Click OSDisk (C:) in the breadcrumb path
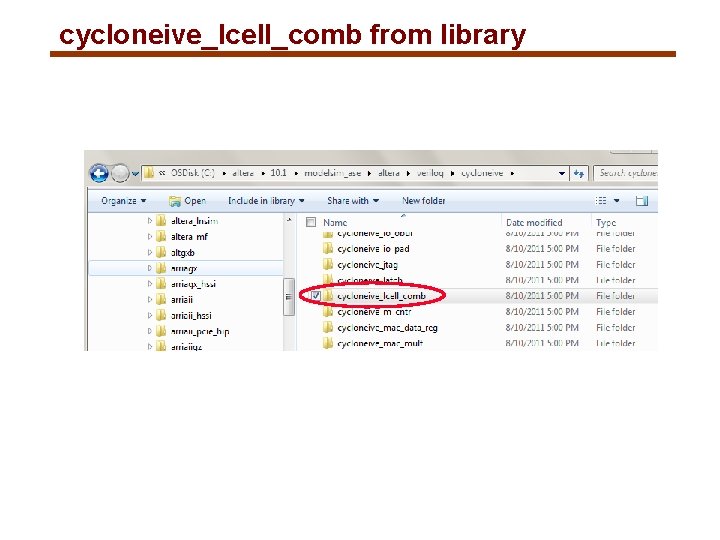This screenshot has width=720, height=540. click(x=192, y=173)
